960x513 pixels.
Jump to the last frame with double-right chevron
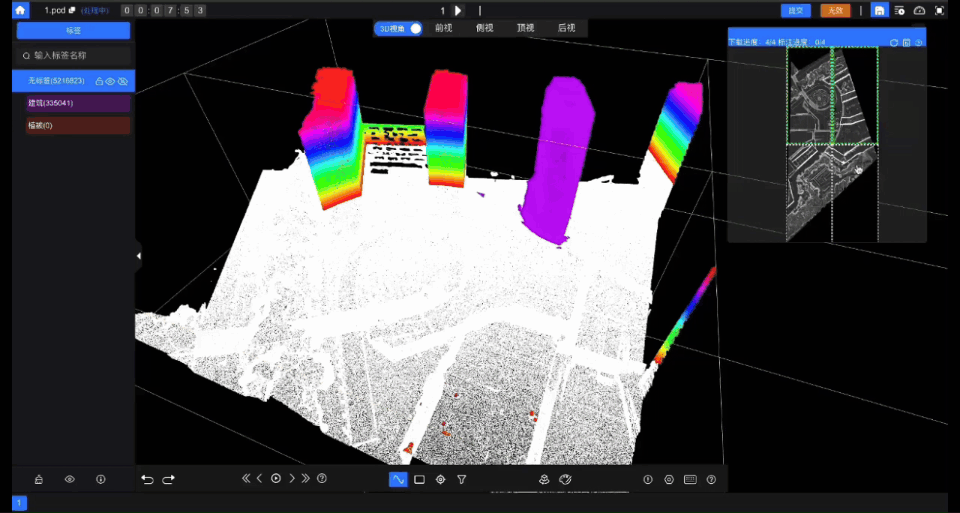(306, 479)
